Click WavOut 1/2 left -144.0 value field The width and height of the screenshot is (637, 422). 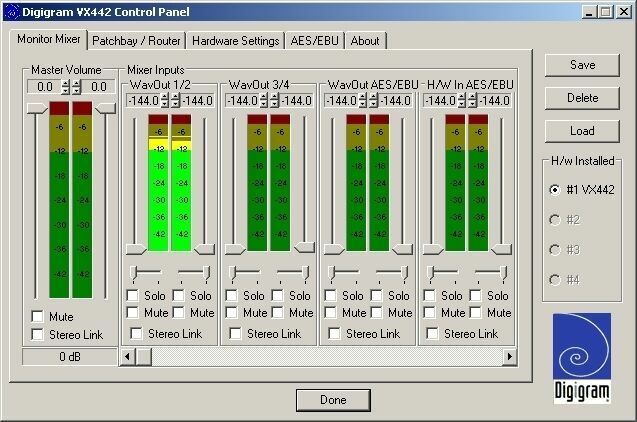[143, 100]
